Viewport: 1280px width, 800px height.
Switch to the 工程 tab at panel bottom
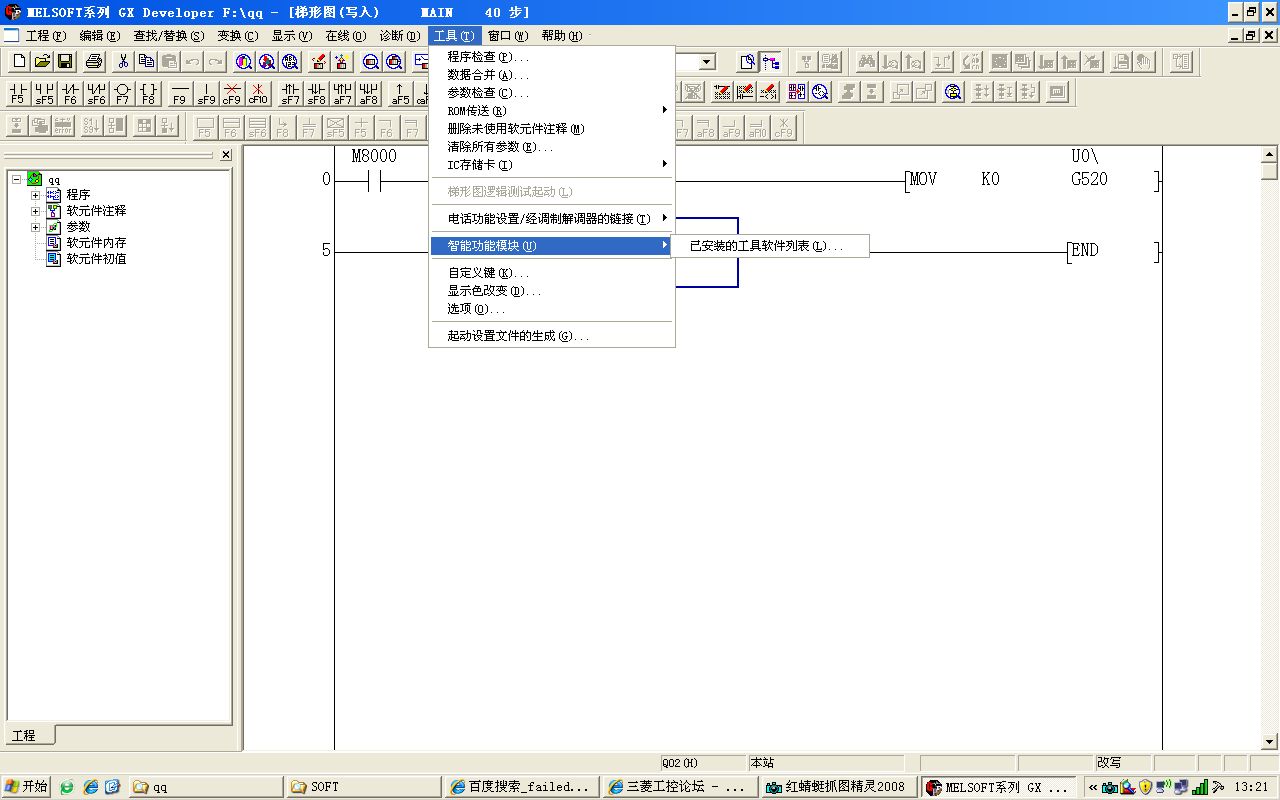pos(24,735)
